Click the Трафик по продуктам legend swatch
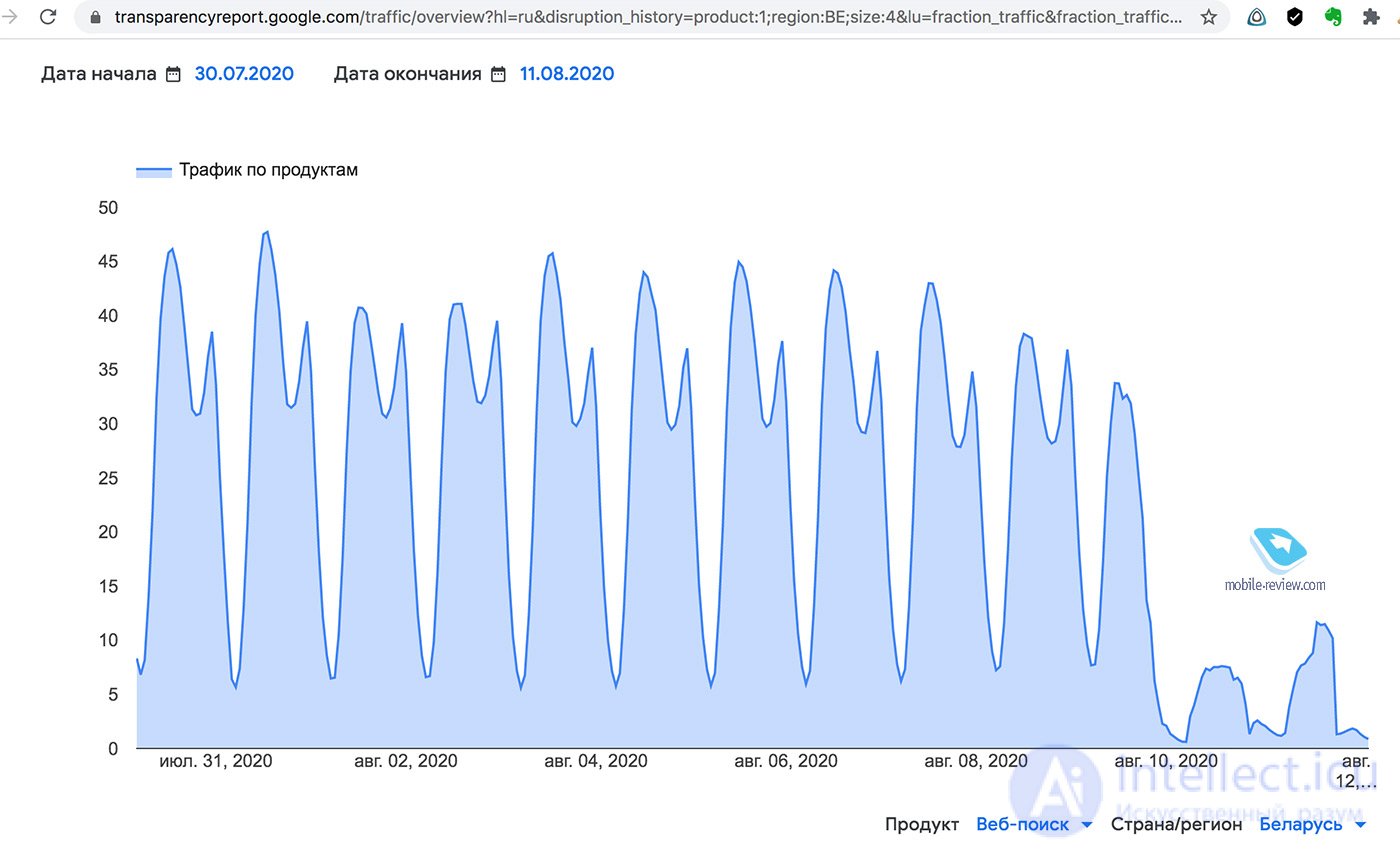1400x853 pixels. pyautogui.click(x=154, y=171)
